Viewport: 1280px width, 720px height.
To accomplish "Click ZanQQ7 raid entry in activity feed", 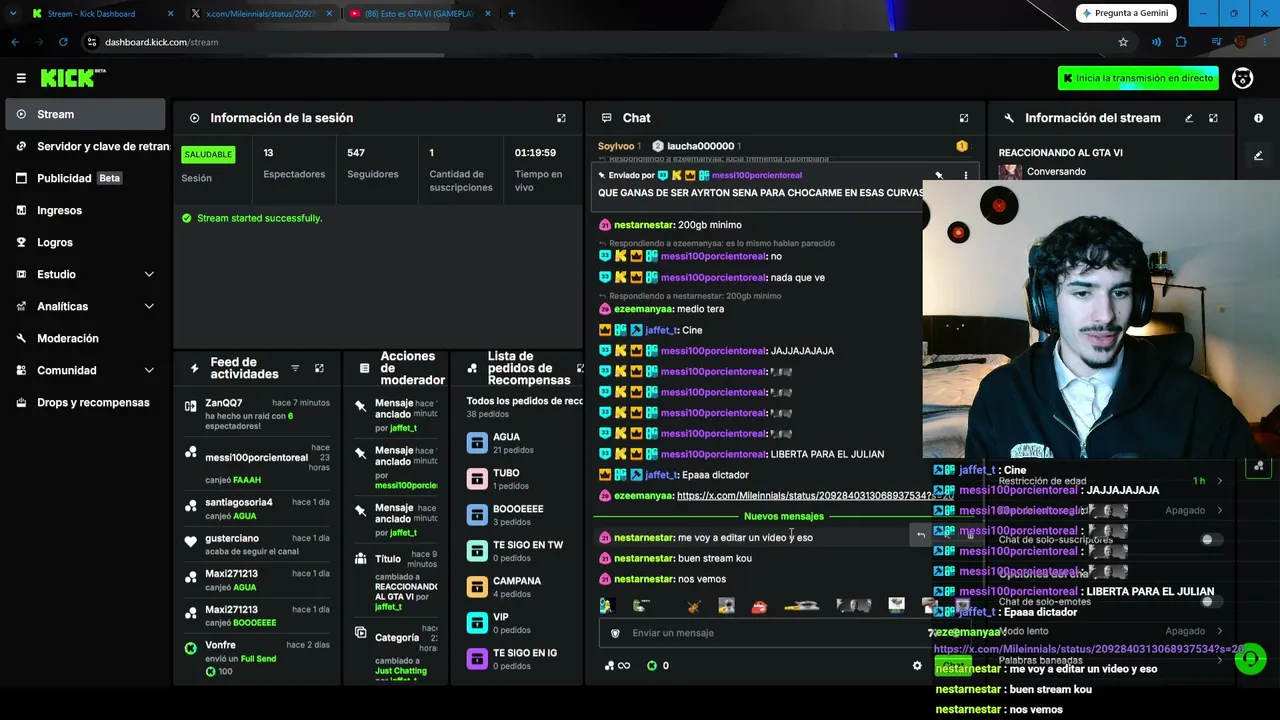I will pyautogui.click(x=257, y=414).
